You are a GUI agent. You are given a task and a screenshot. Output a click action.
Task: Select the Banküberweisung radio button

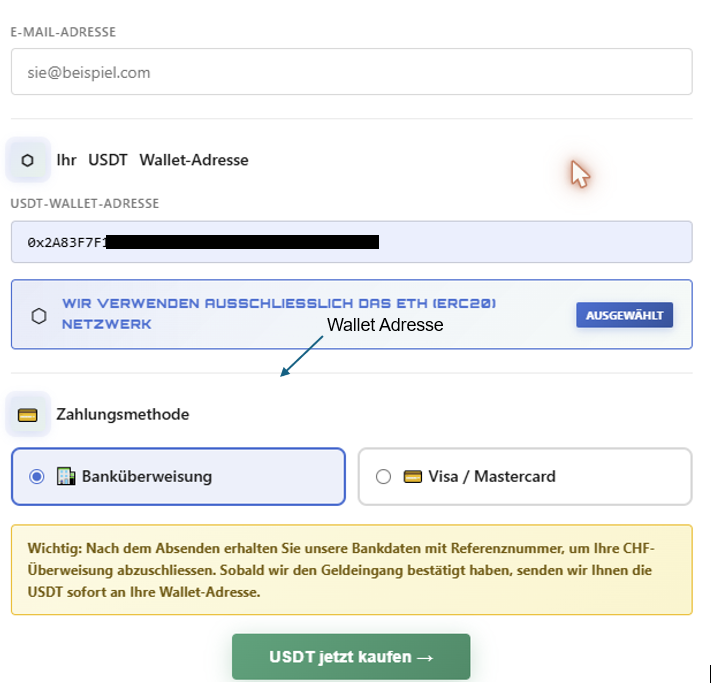pos(36,477)
